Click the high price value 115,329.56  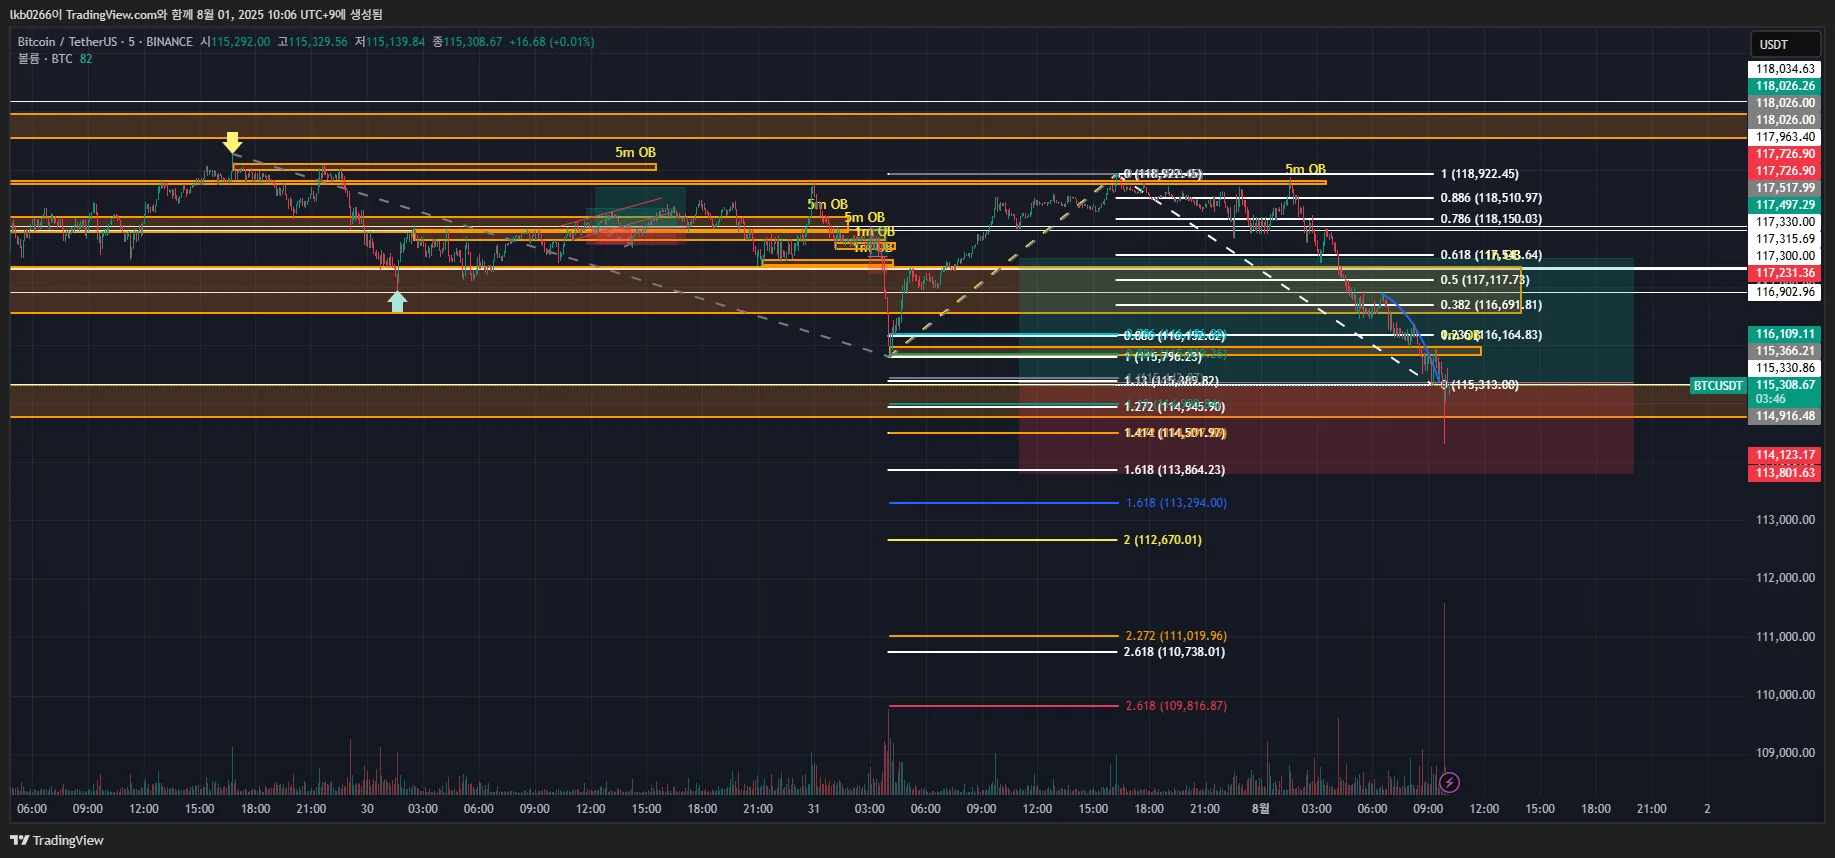[x=318, y=42]
